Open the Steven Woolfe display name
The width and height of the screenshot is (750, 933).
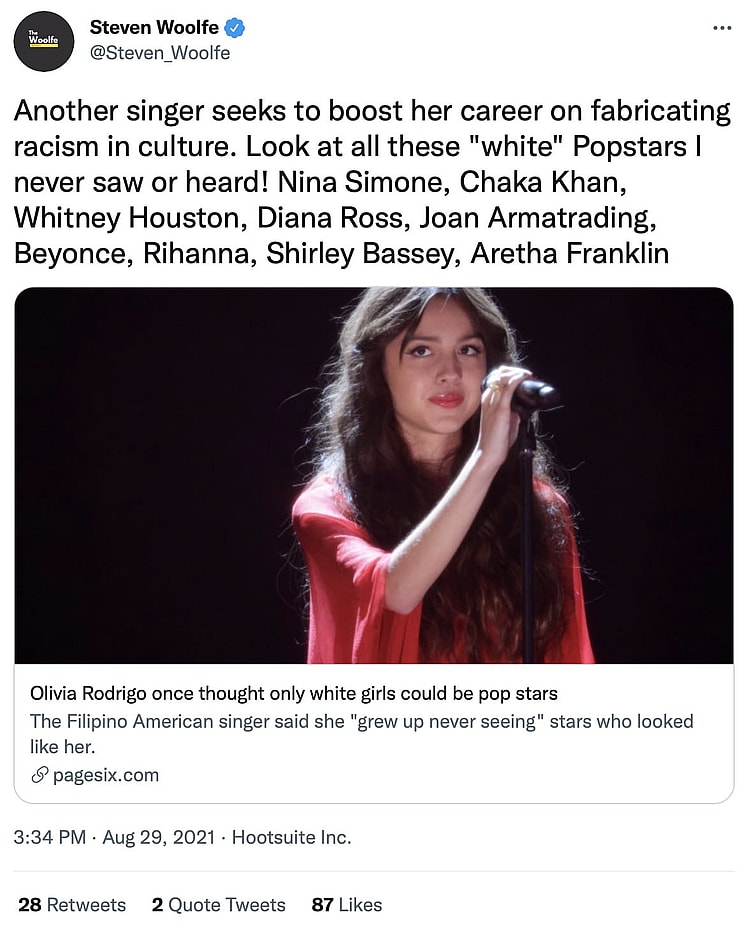(155, 27)
